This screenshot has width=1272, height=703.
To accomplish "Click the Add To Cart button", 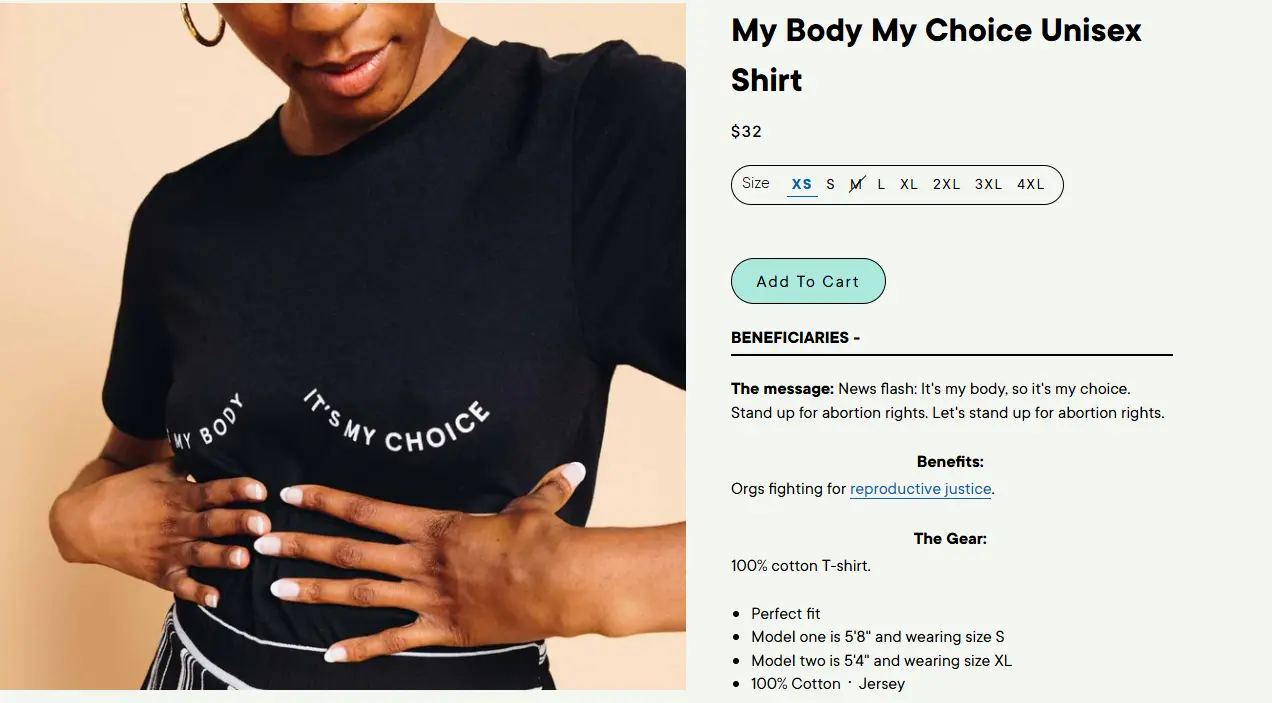I will tap(808, 281).
